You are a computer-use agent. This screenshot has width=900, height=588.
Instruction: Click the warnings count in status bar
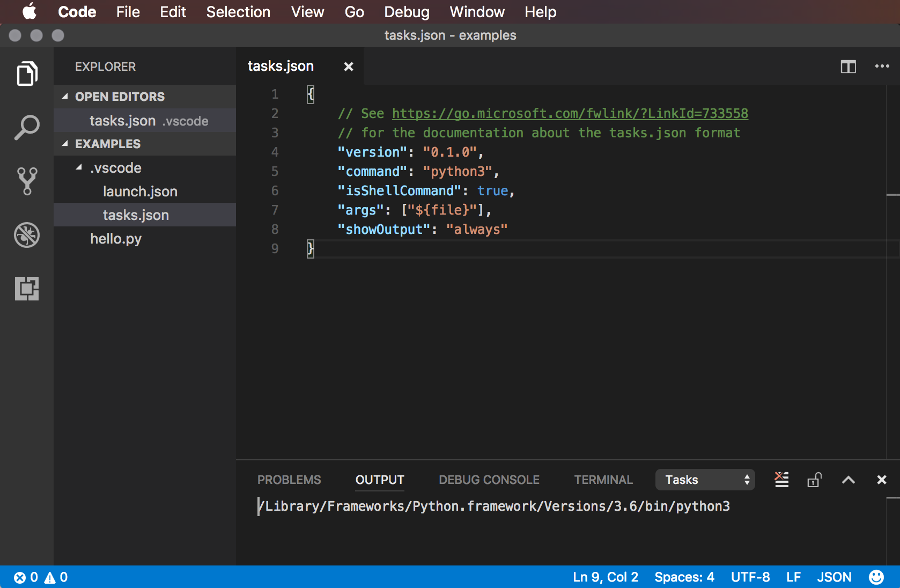tap(56, 577)
